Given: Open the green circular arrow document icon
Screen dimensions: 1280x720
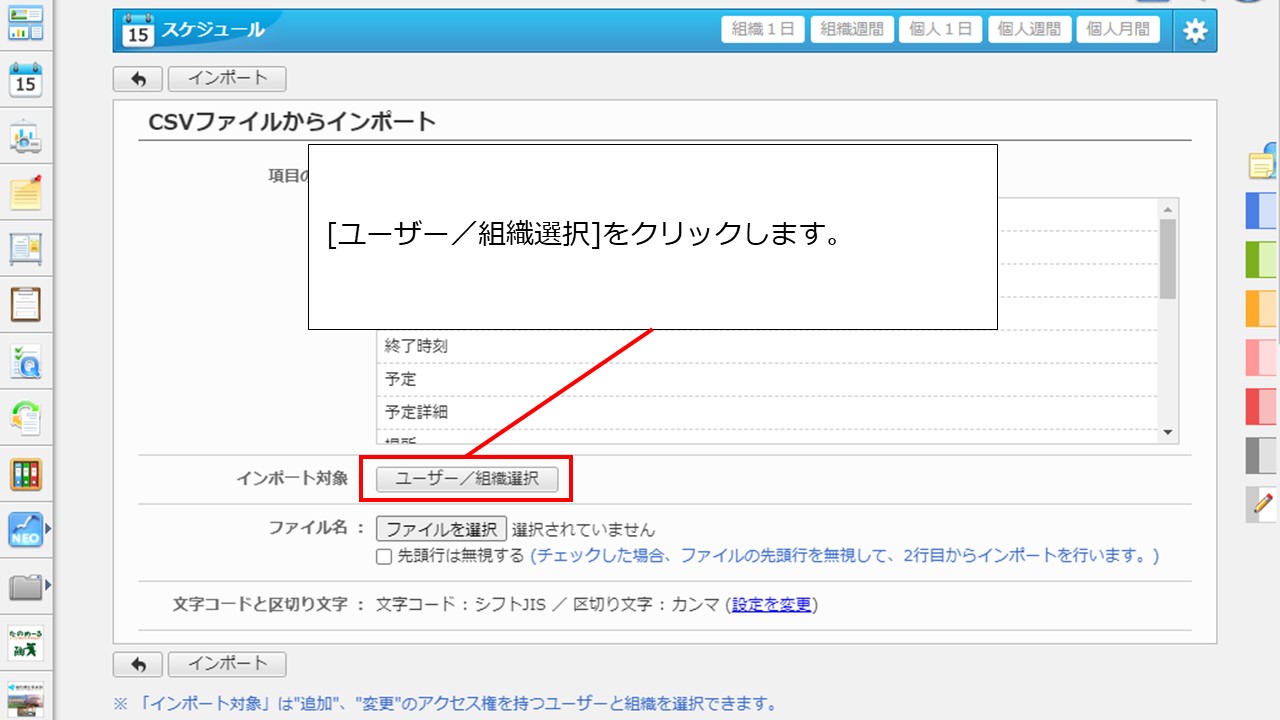Looking at the screenshot, I should pos(26,417).
